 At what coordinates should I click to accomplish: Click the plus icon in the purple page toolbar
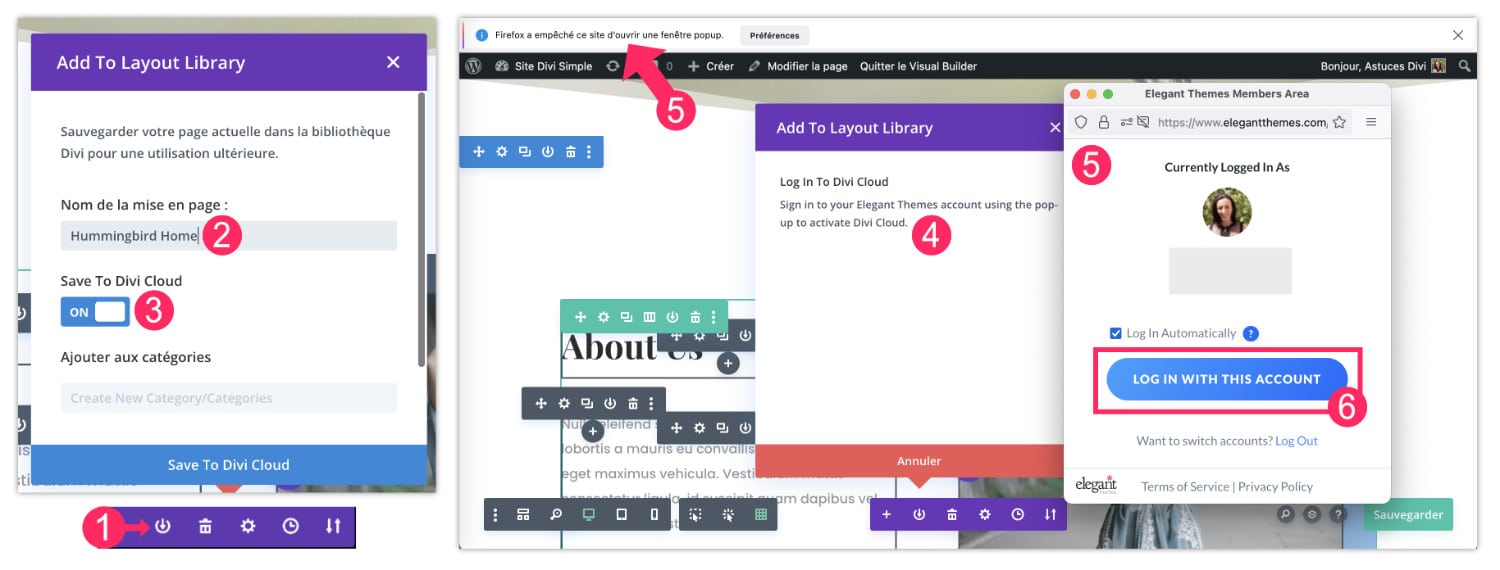pos(886,514)
